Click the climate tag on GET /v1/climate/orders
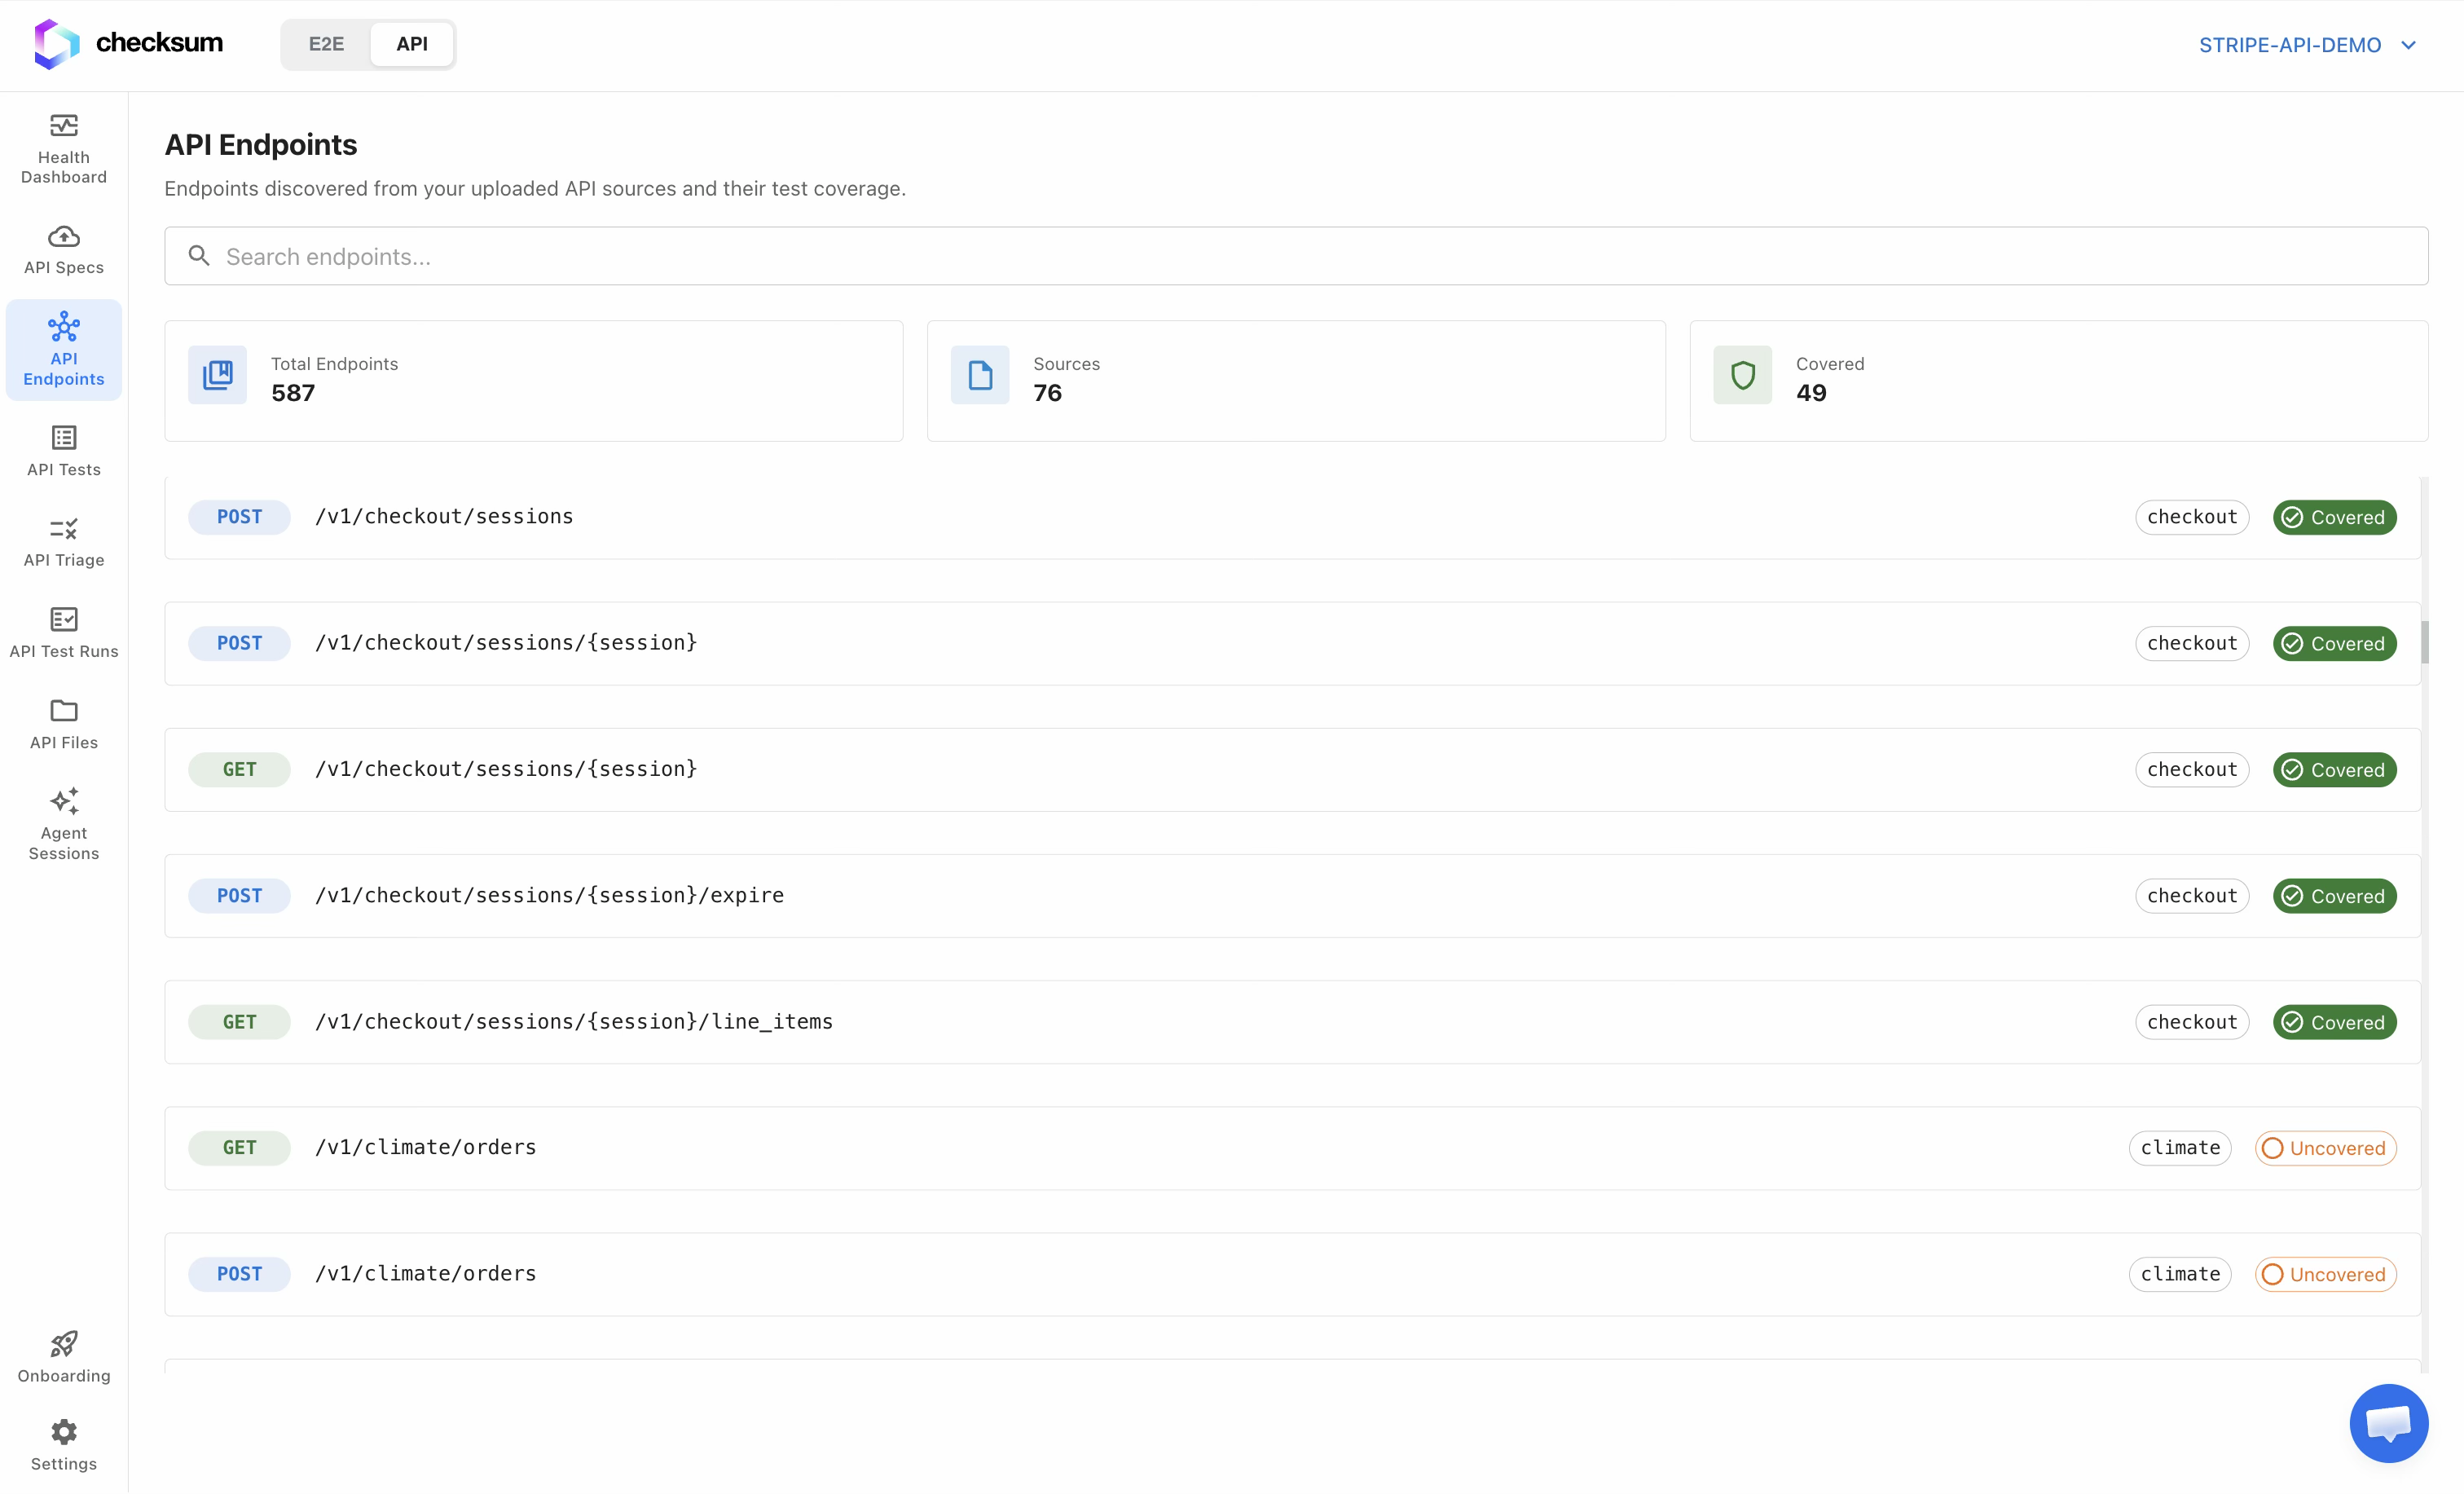The image size is (2464, 1494). click(x=2180, y=1148)
